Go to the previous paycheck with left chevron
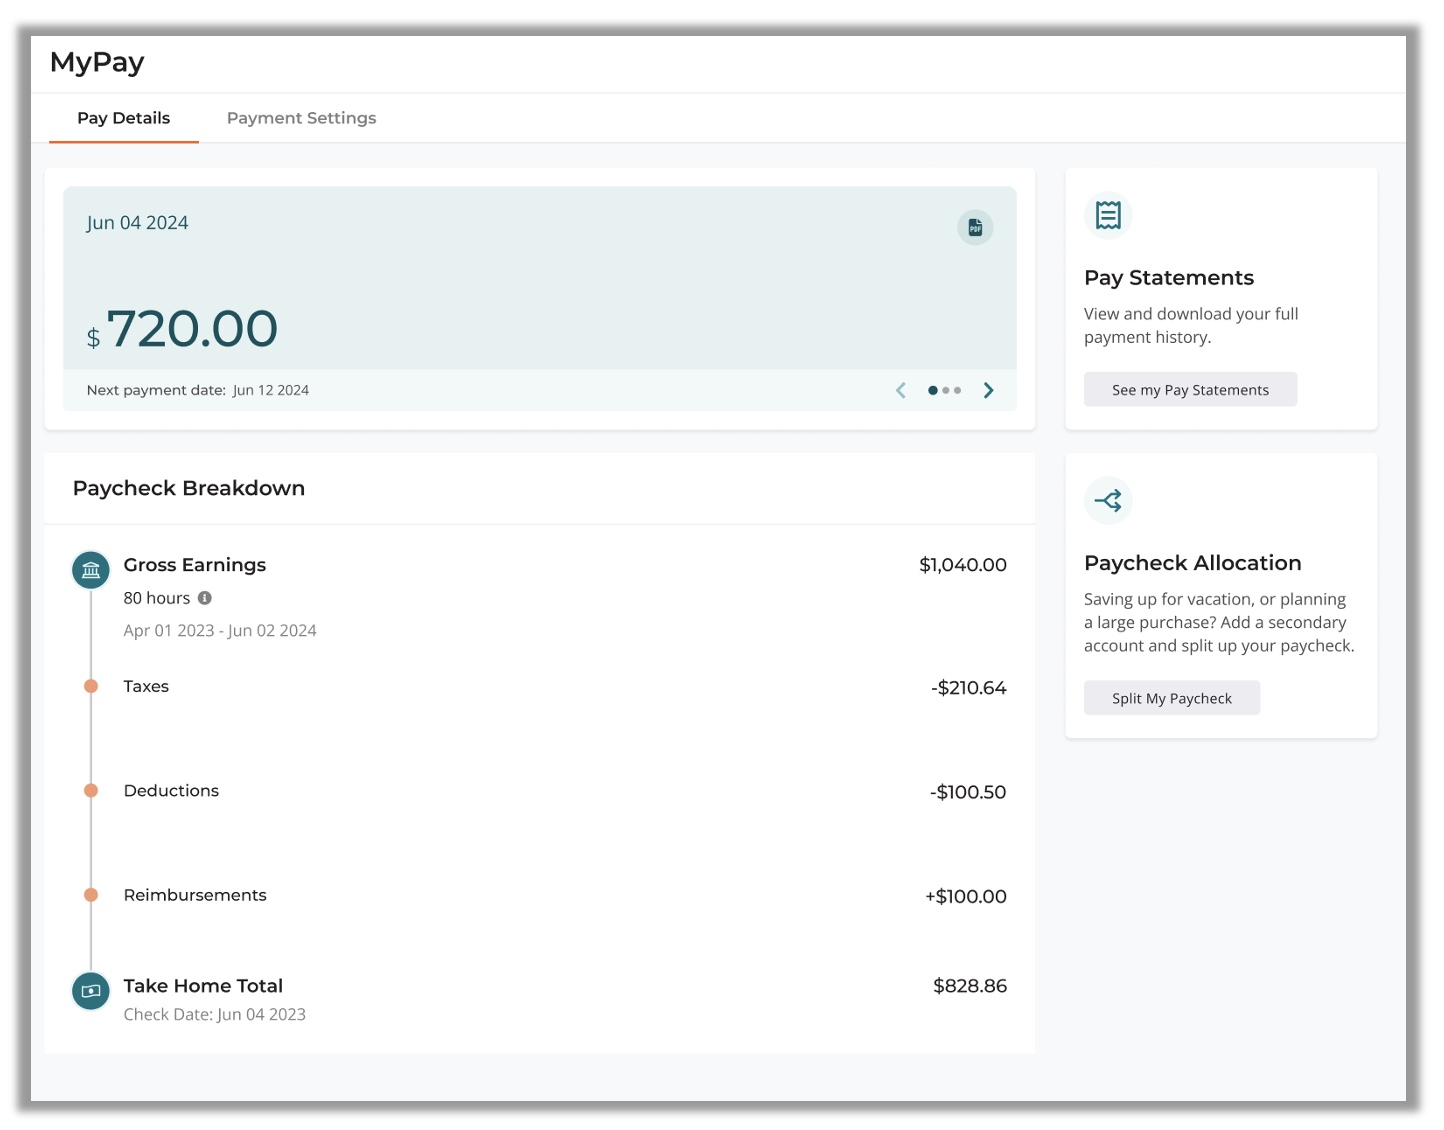 click(901, 390)
